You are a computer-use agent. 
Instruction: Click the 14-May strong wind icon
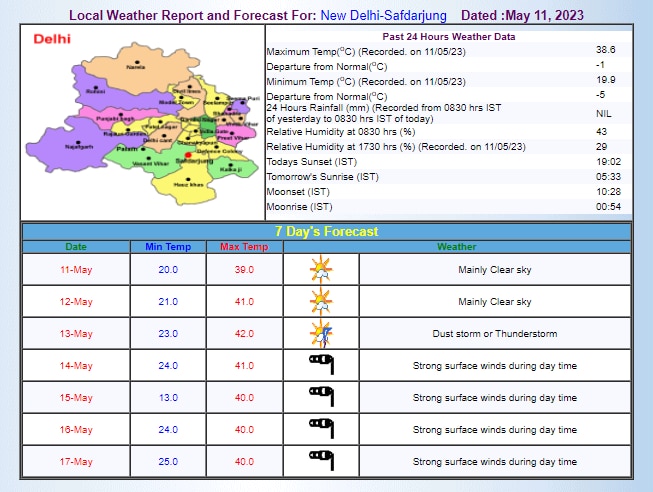tap(321, 365)
